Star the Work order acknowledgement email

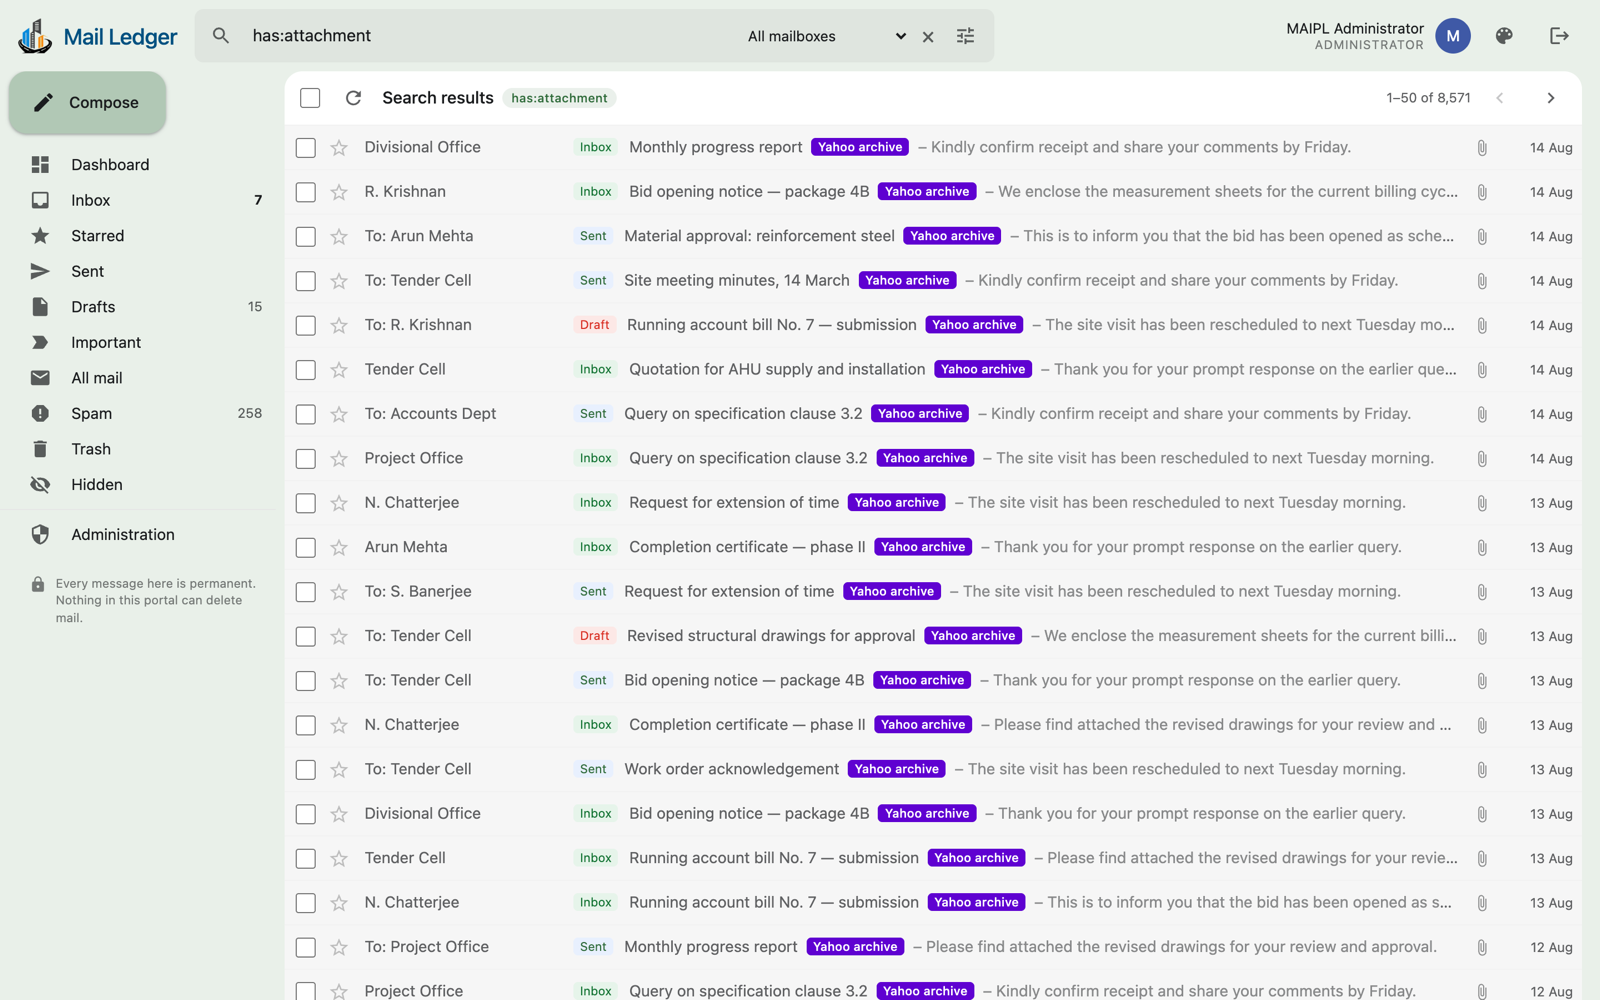339,770
